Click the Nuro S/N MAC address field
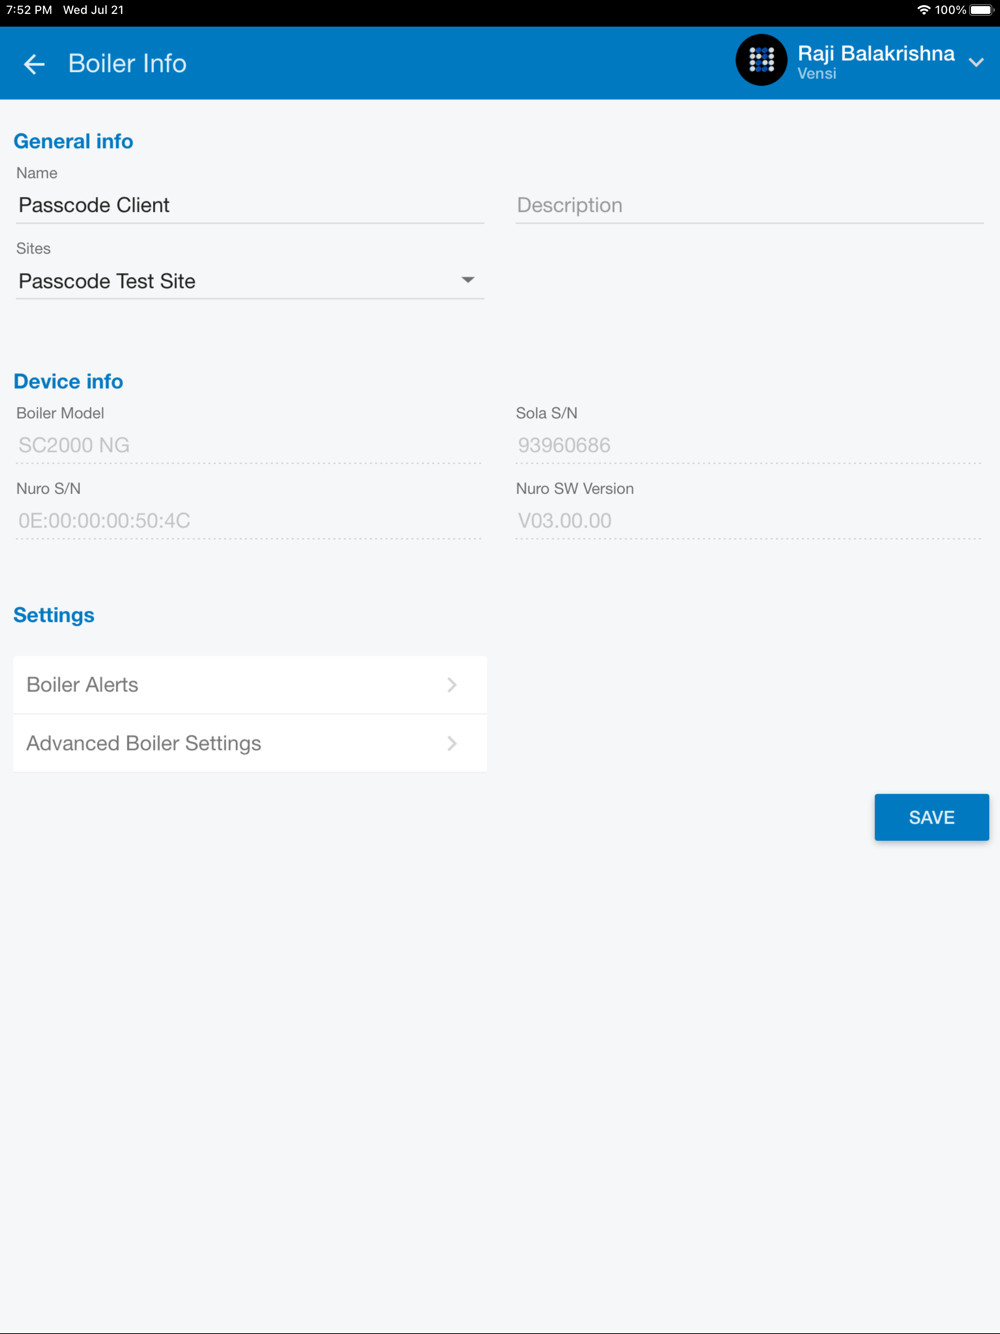Image resolution: width=1000 pixels, height=1334 pixels. coord(248,520)
